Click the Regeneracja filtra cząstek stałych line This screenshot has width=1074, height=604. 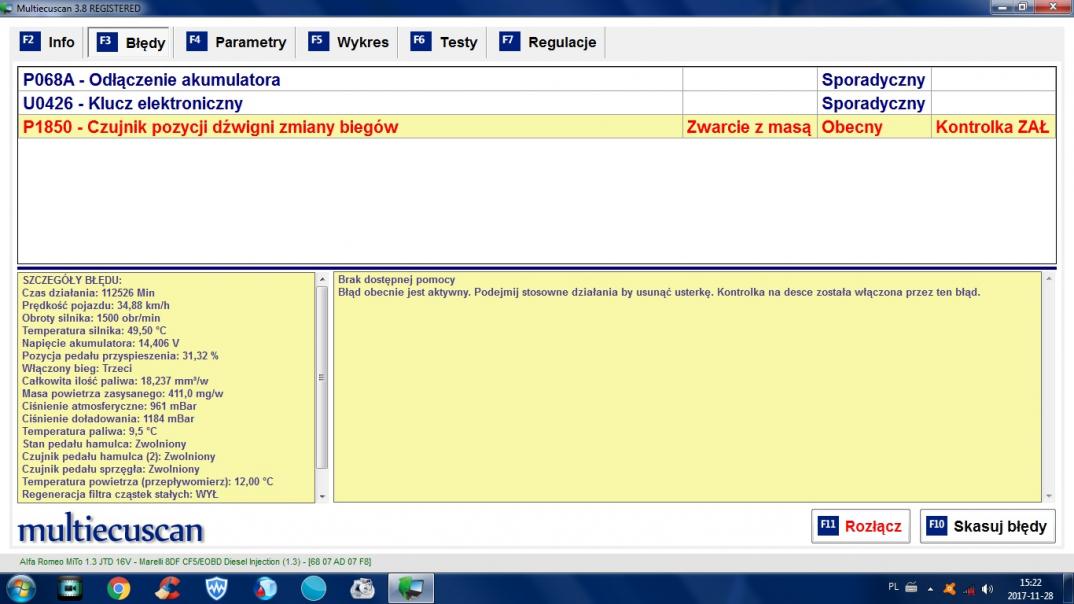120,494
